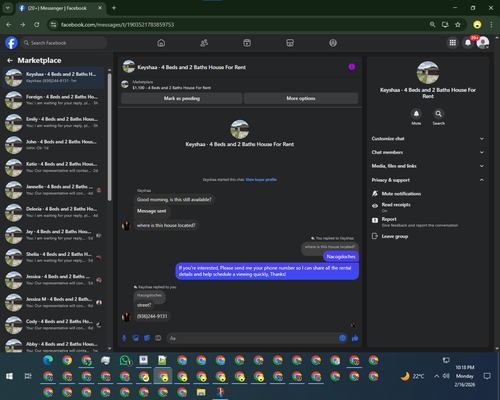500x400 pixels.
Task: Open Shelia conversation in the list
Action: click(54, 257)
